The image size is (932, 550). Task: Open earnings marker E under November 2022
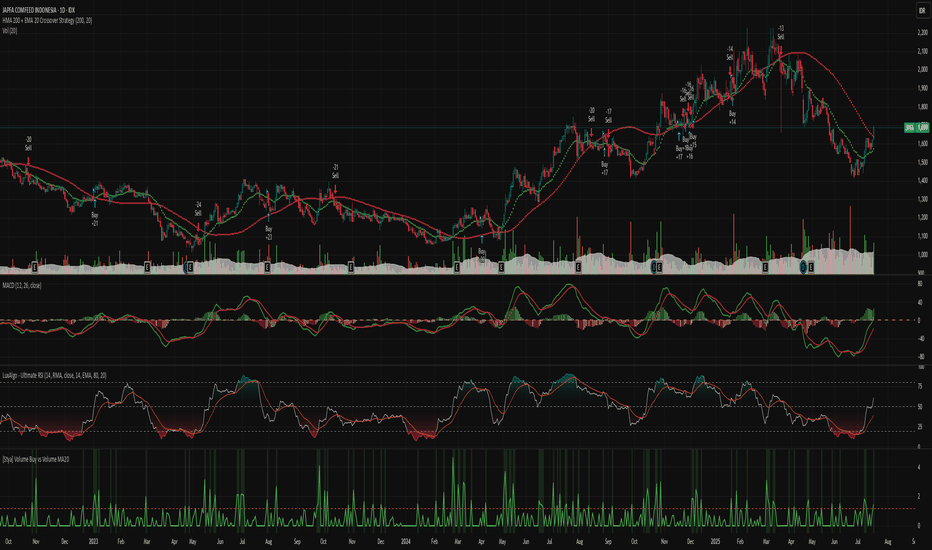point(34,268)
